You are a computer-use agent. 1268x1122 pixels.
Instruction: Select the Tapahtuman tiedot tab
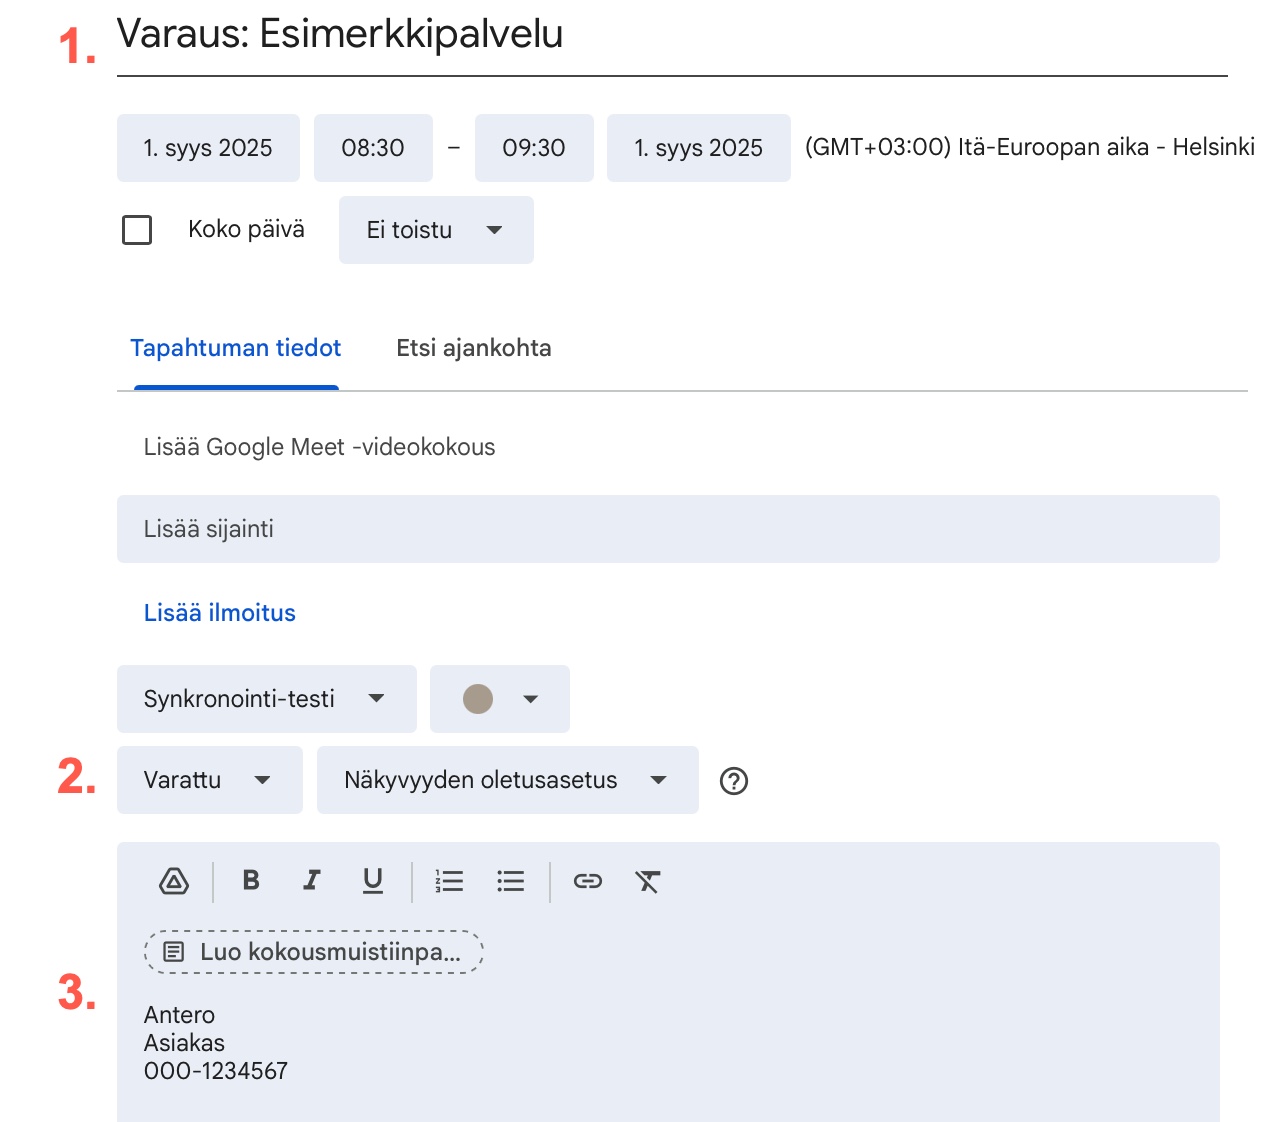[236, 348]
